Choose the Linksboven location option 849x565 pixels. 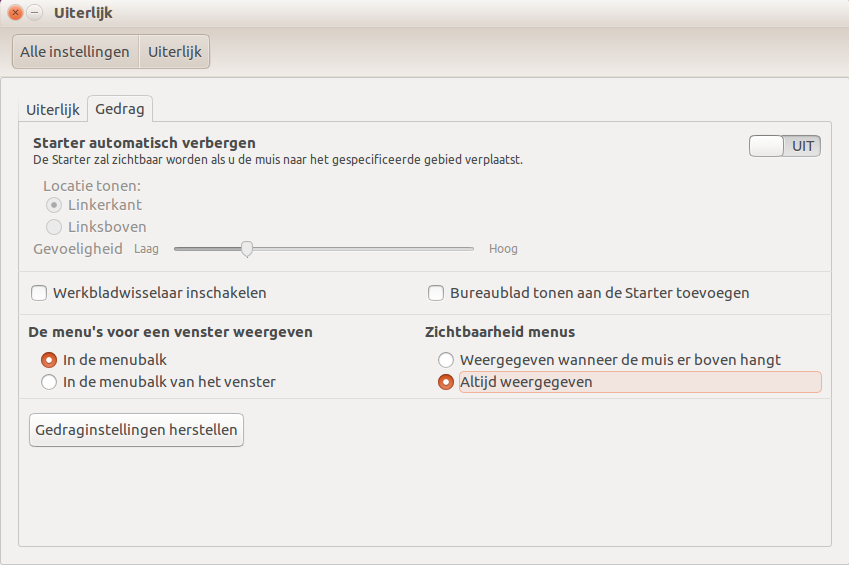(54, 227)
